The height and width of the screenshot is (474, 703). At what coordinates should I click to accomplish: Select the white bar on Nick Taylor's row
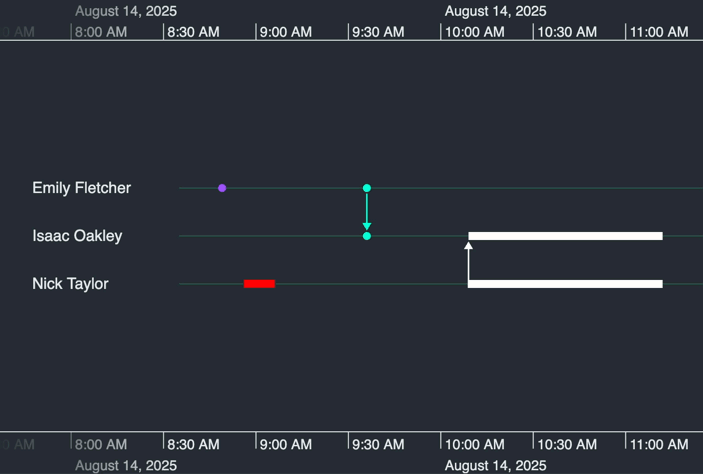(565, 284)
